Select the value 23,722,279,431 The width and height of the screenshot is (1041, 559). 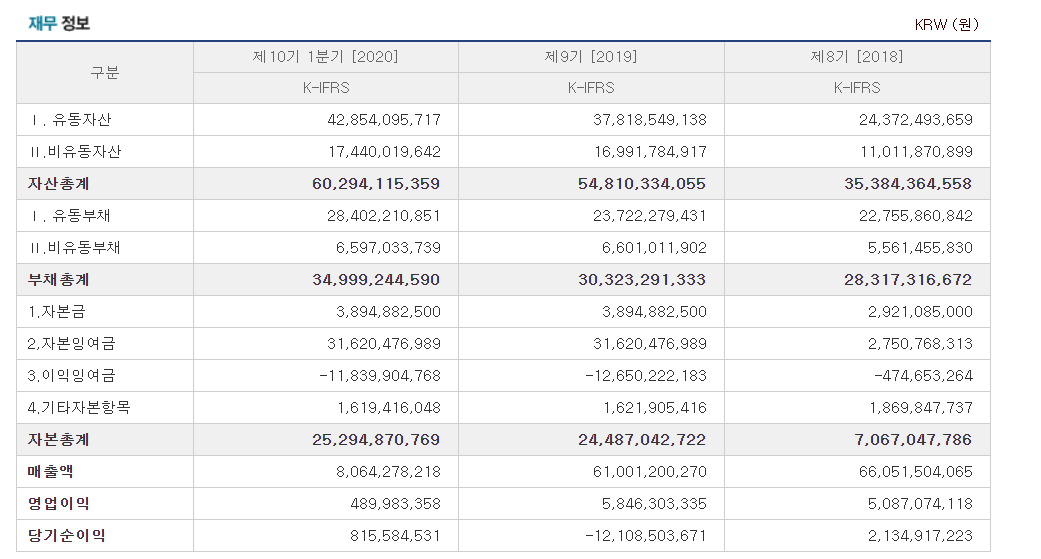[650, 216]
